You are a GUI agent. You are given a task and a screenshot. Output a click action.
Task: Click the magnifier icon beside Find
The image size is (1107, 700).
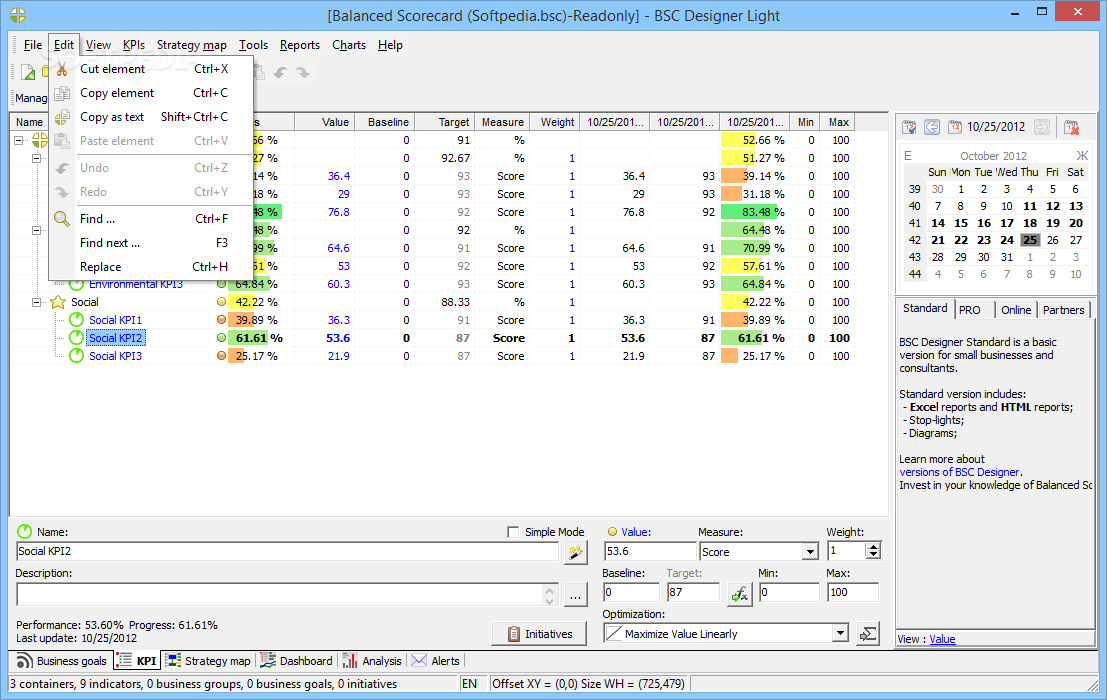[x=62, y=219]
